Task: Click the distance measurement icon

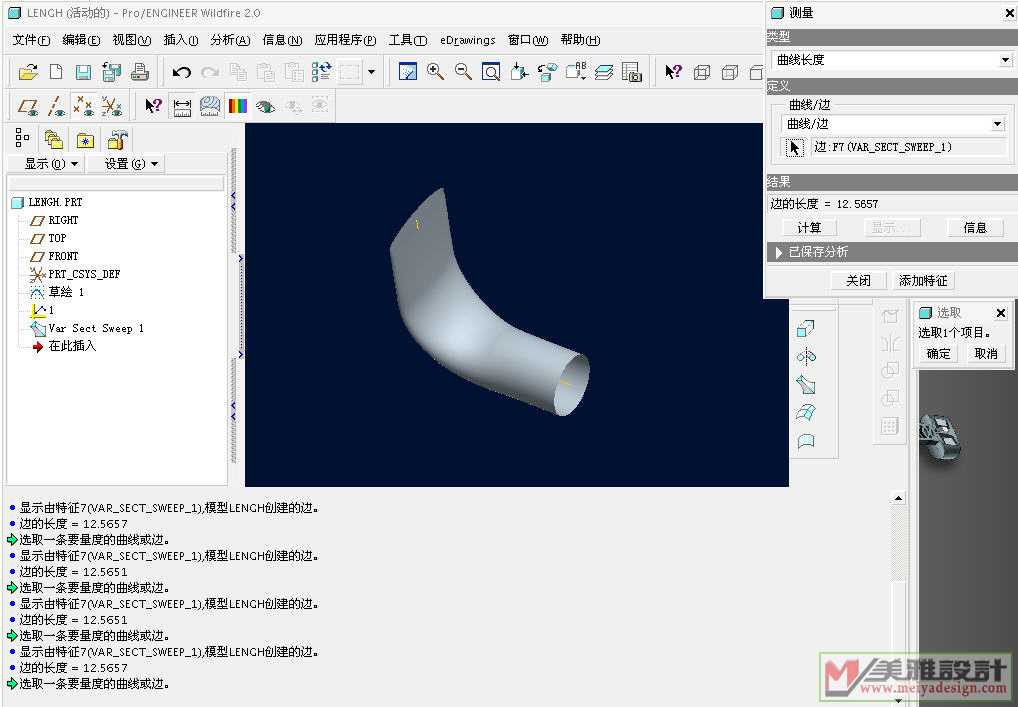Action: tap(182, 106)
